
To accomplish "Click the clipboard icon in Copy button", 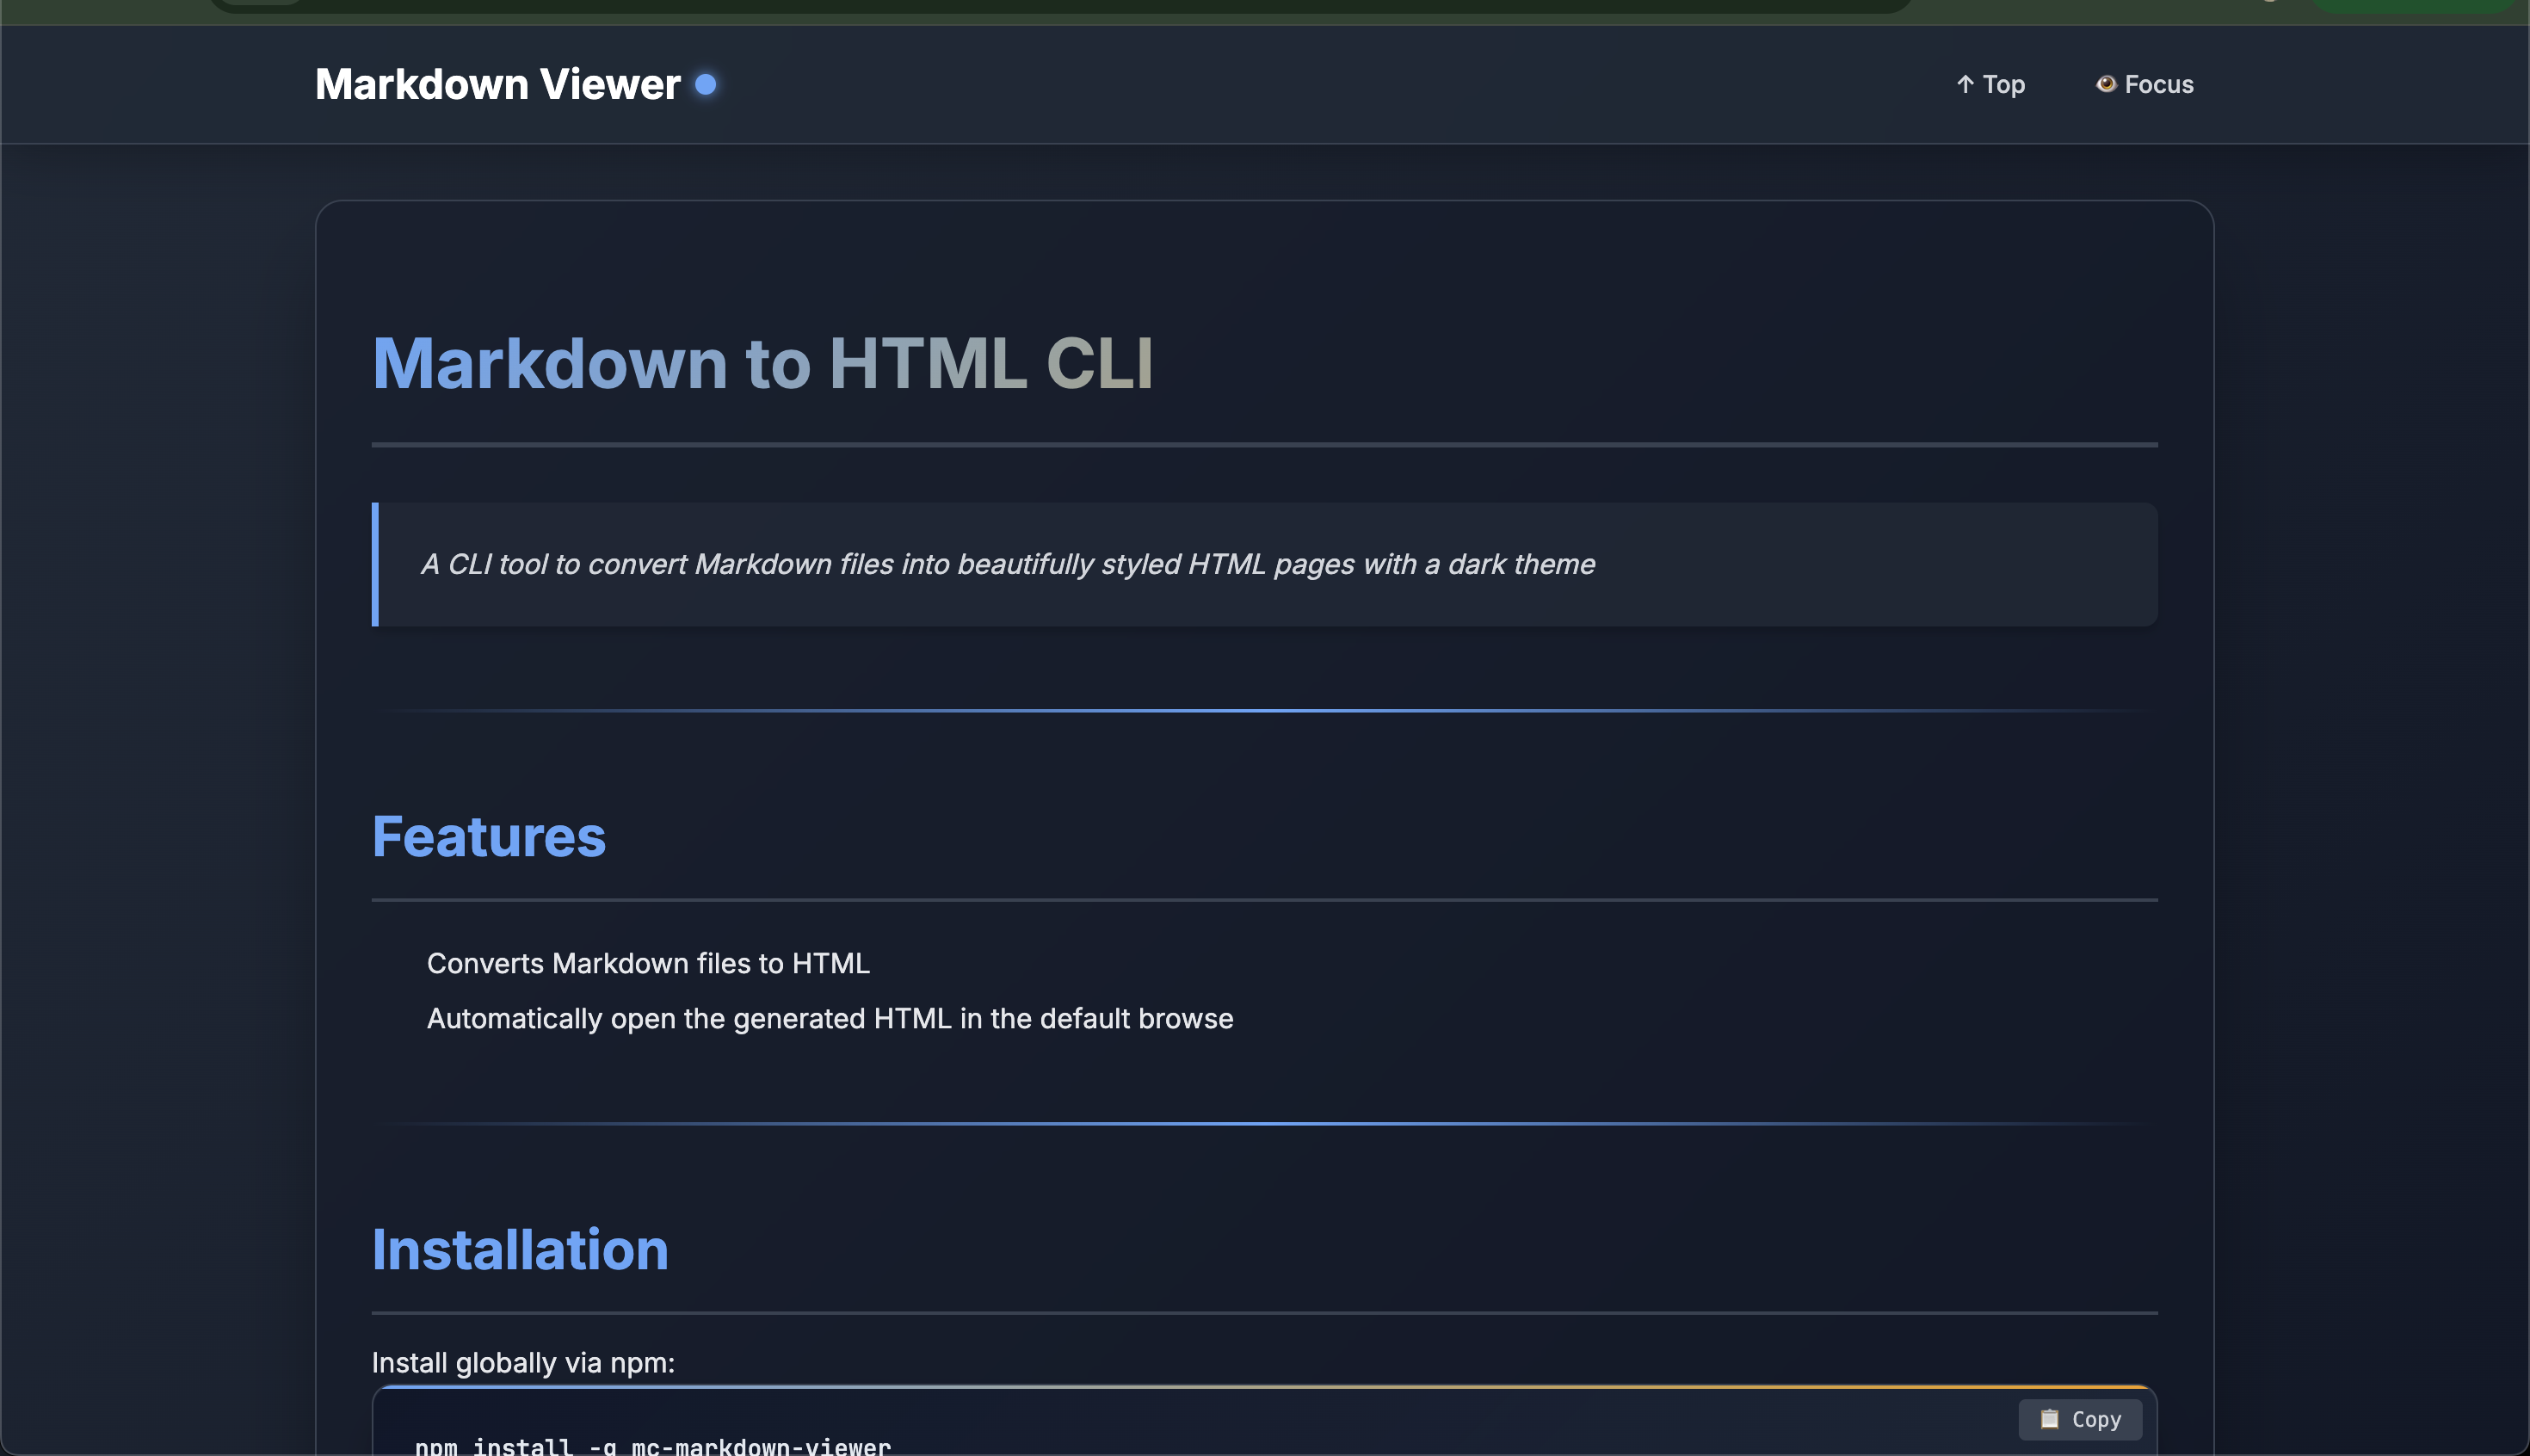I will (2049, 1419).
